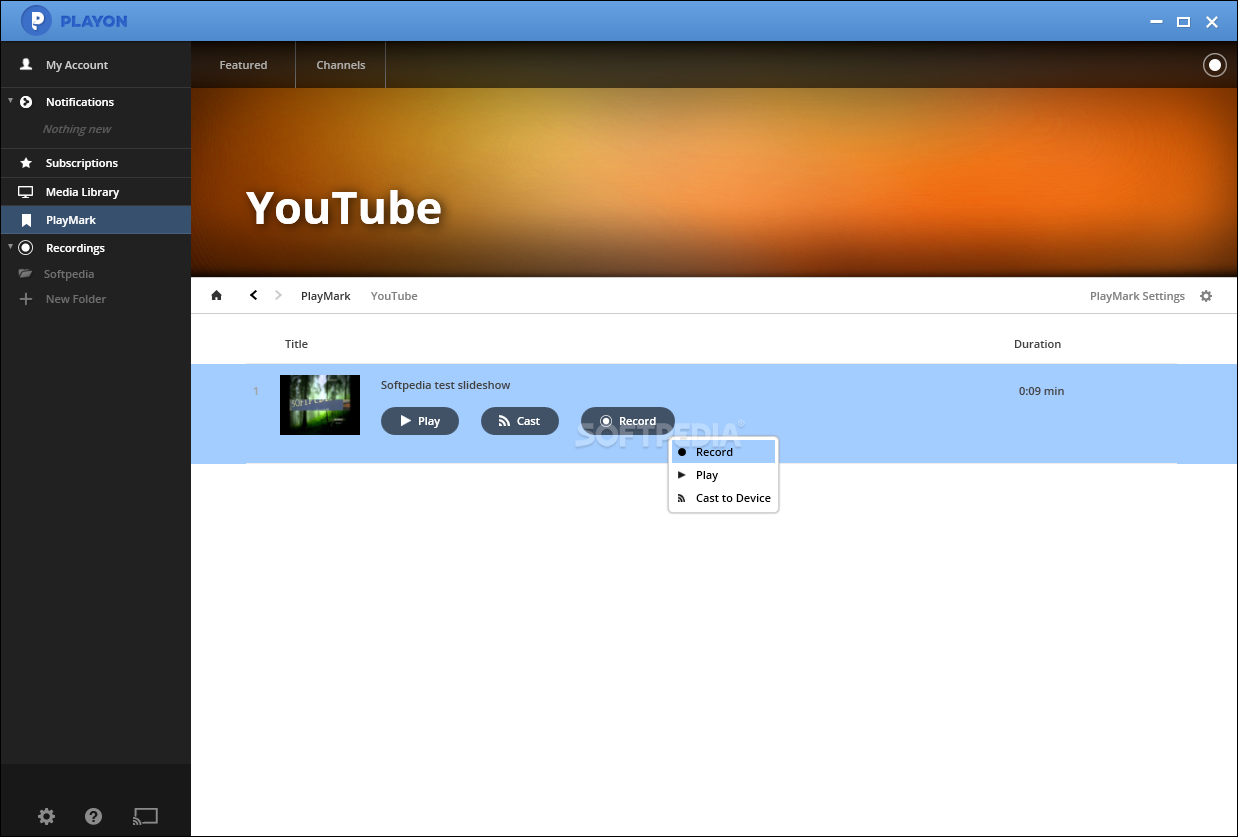Cast the Softpedia test slideshow
The image size is (1238, 837).
coord(520,421)
